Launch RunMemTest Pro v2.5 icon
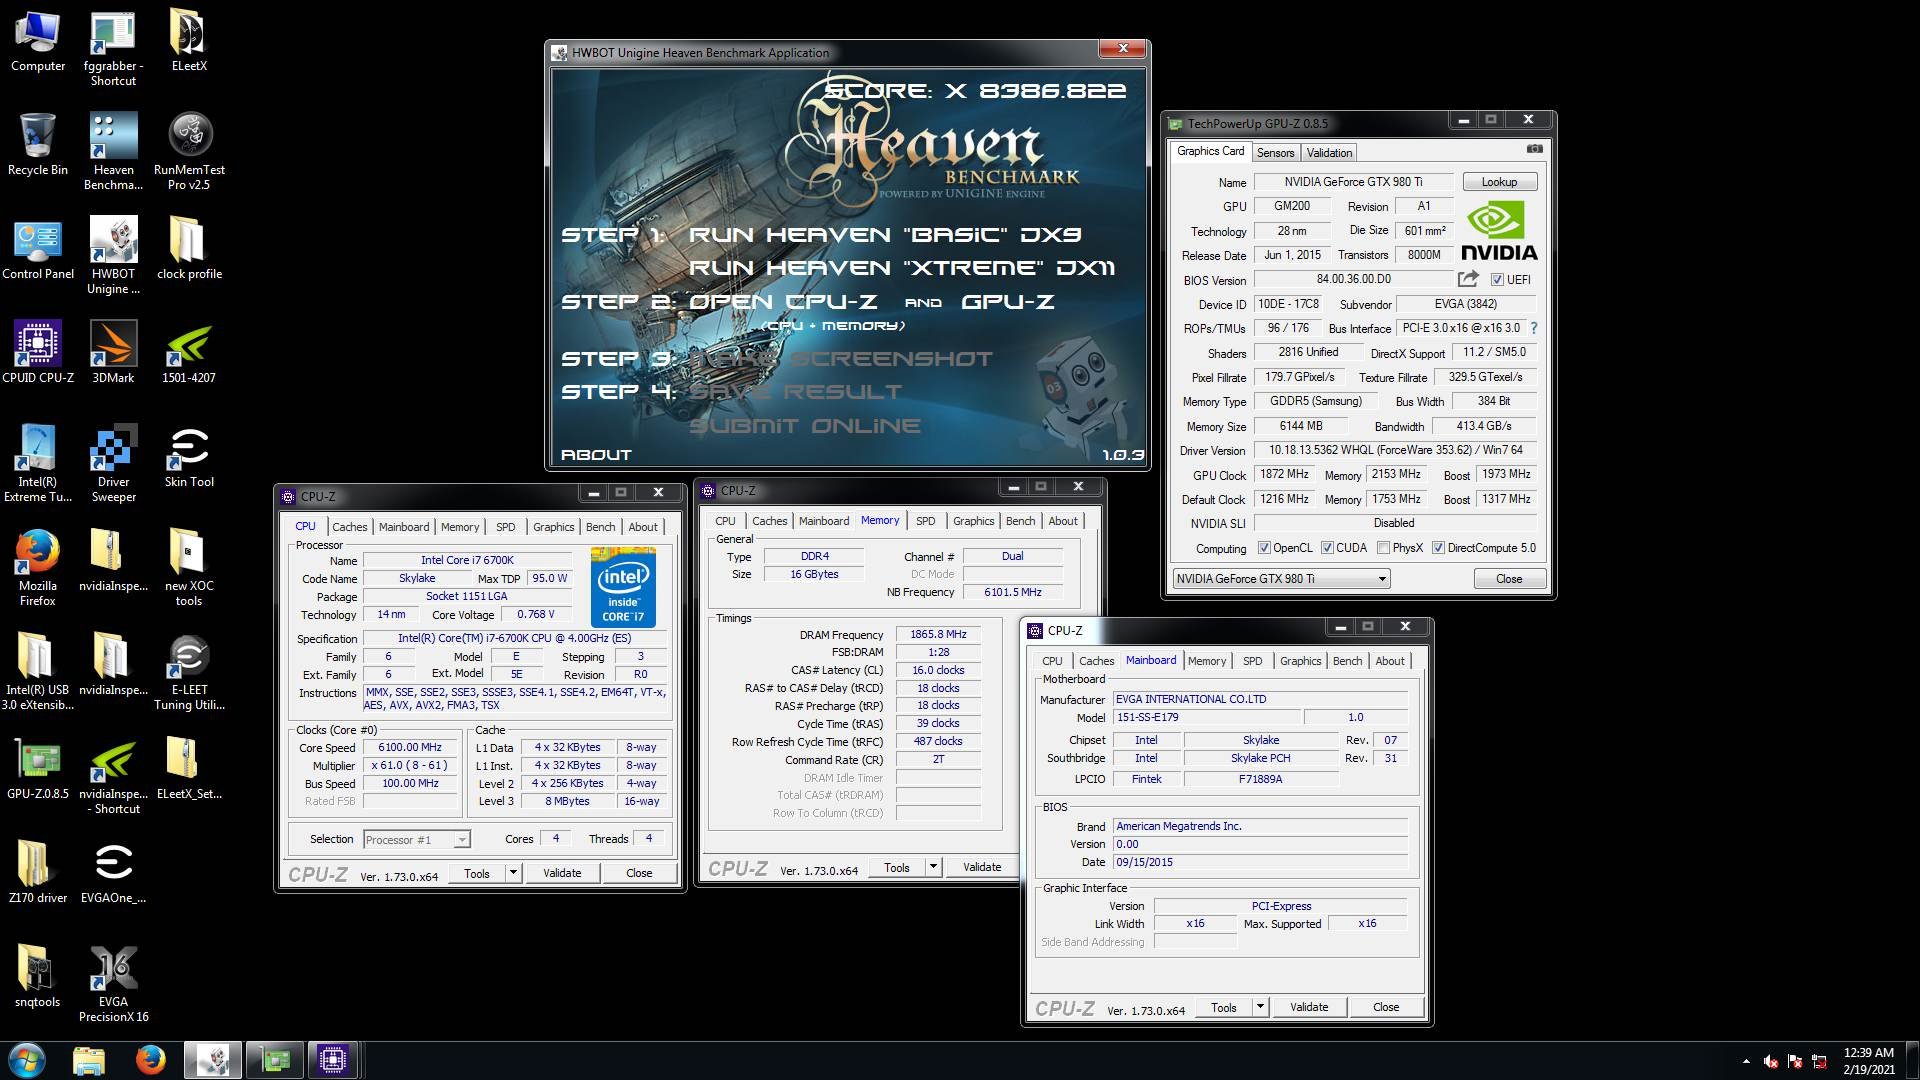Viewport: 1920px width, 1080px height. (x=189, y=153)
